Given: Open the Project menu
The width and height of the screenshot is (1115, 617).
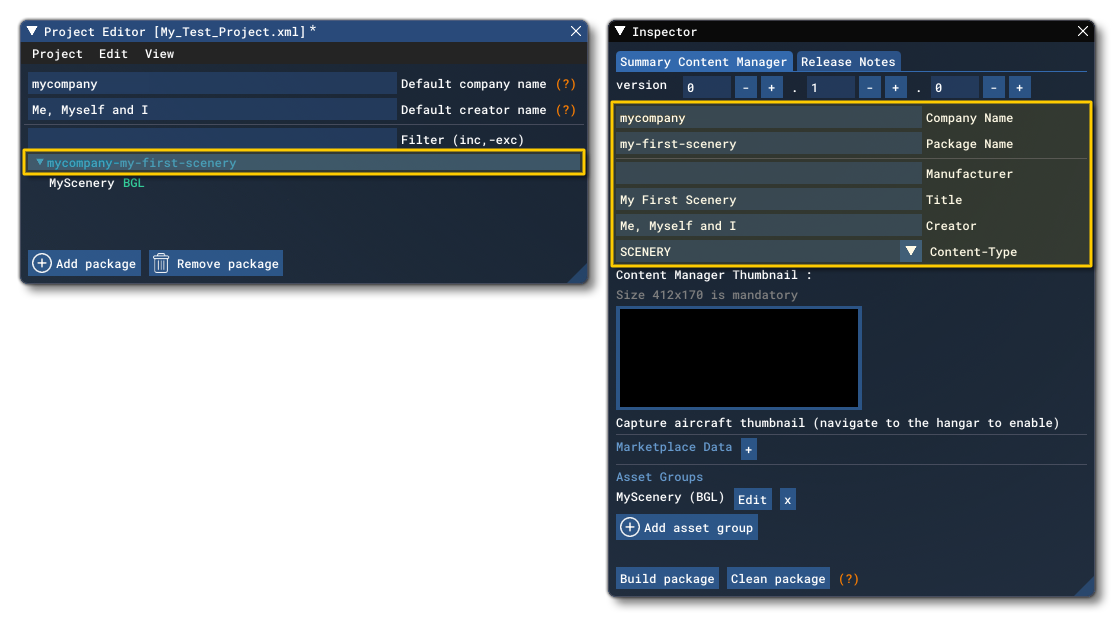Looking at the screenshot, I should pos(58,54).
